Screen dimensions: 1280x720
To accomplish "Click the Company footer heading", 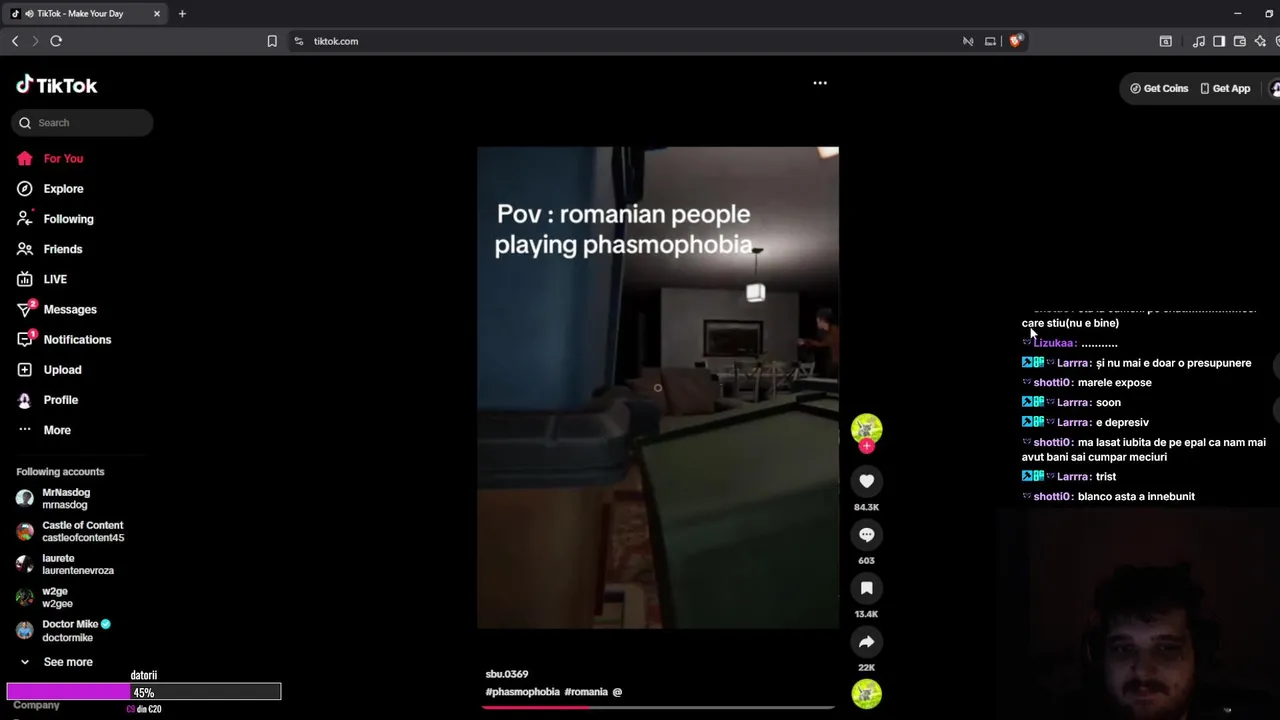I will click(x=36, y=705).
